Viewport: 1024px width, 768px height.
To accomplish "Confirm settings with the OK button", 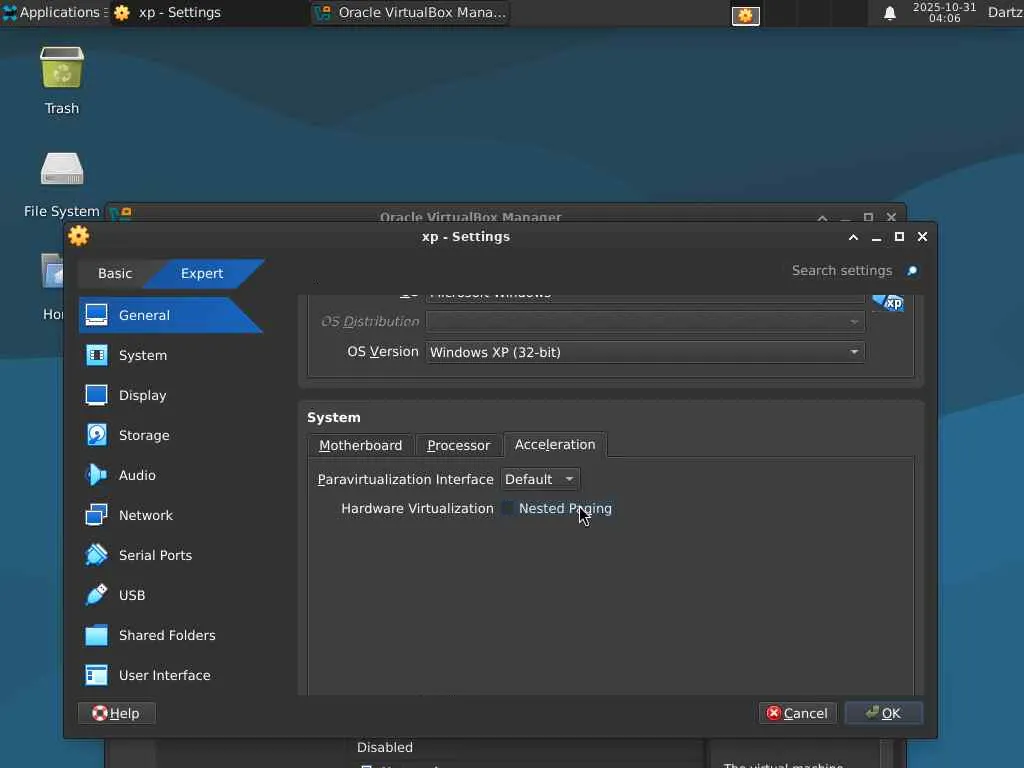I will (884, 713).
